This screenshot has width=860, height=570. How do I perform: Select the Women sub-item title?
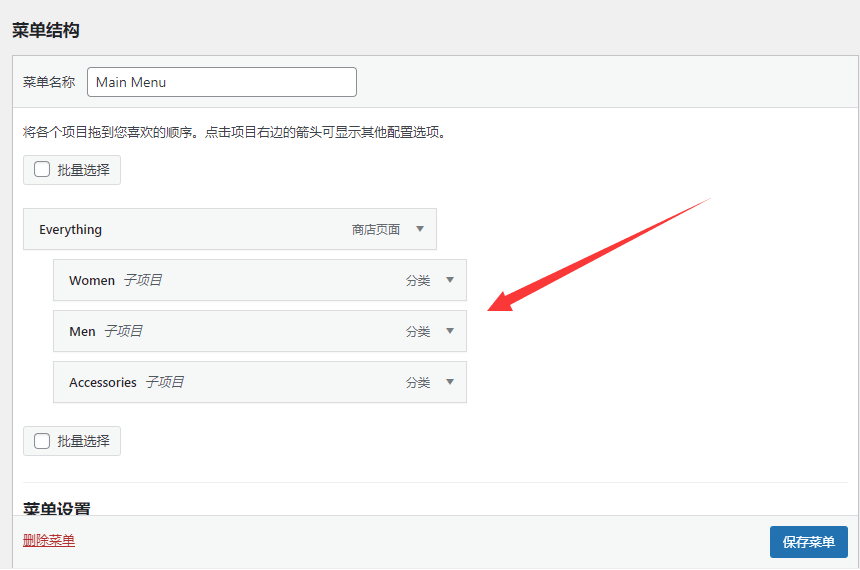[92, 281]
